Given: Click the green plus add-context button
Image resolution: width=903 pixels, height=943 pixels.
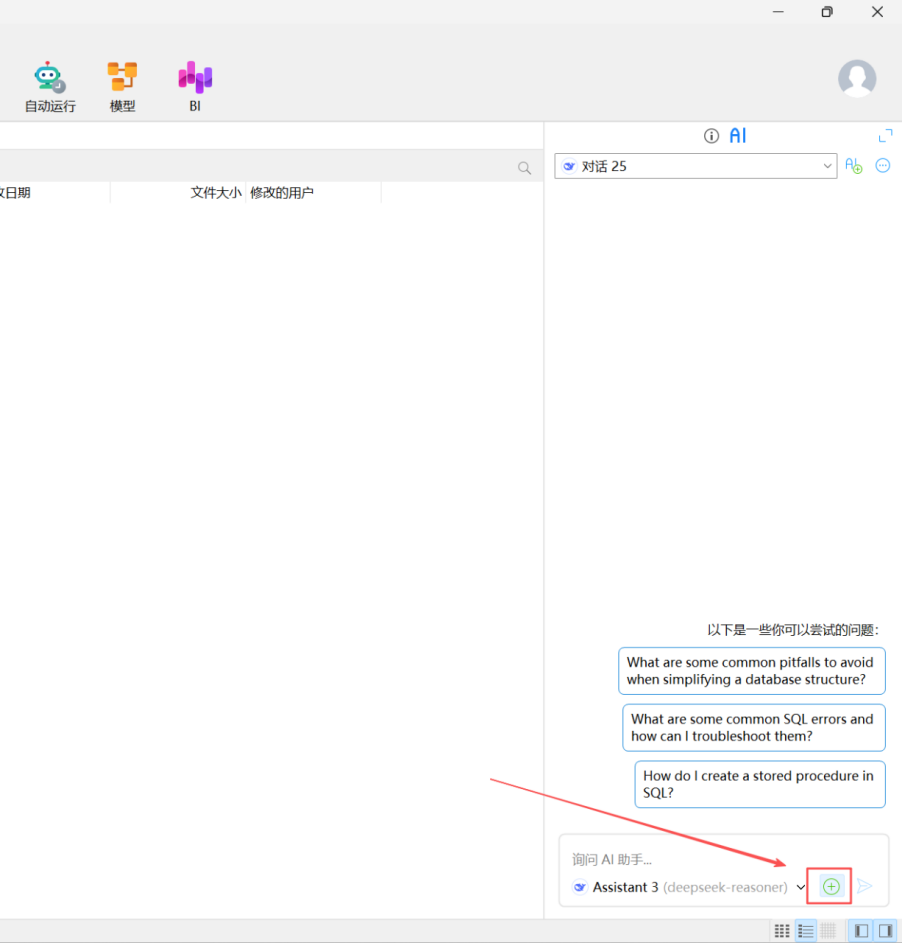Looking at the screenshot, I should 831,886.
